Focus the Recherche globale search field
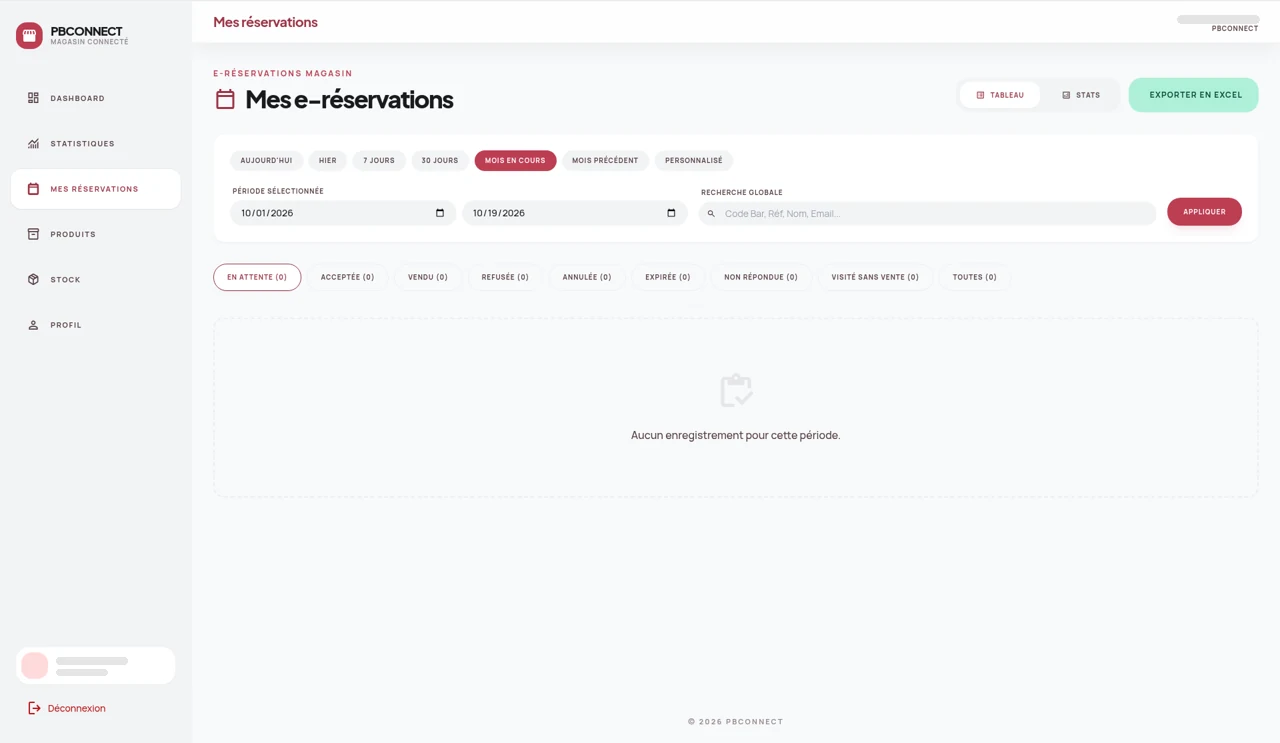 [927, 213]
